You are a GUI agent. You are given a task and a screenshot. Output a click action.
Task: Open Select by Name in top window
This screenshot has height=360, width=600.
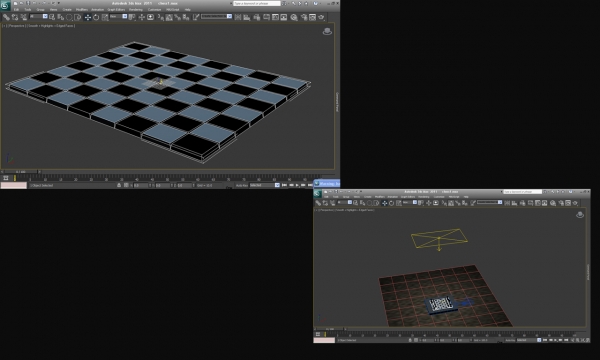[x=60, y=17]
